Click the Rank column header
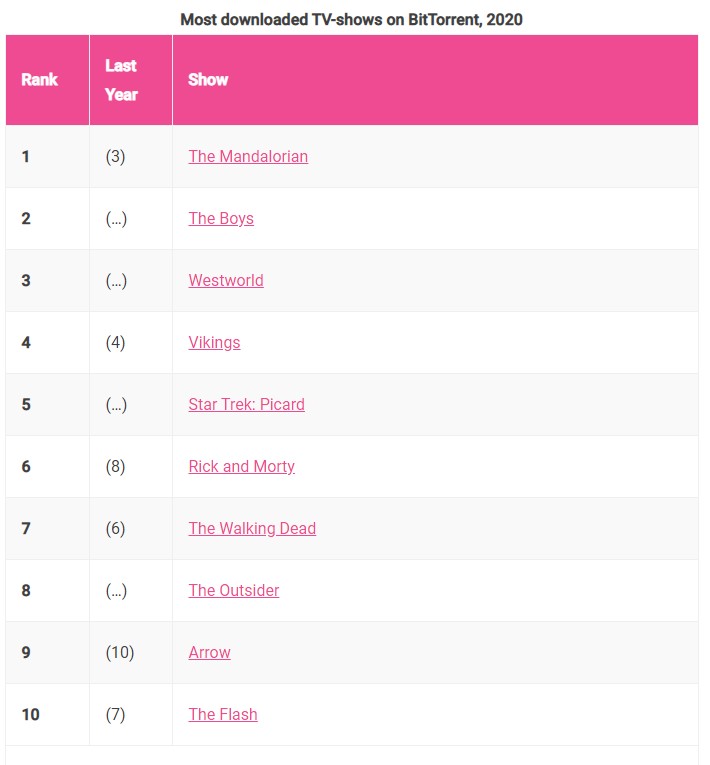710x765 pixels. [40, 80]
